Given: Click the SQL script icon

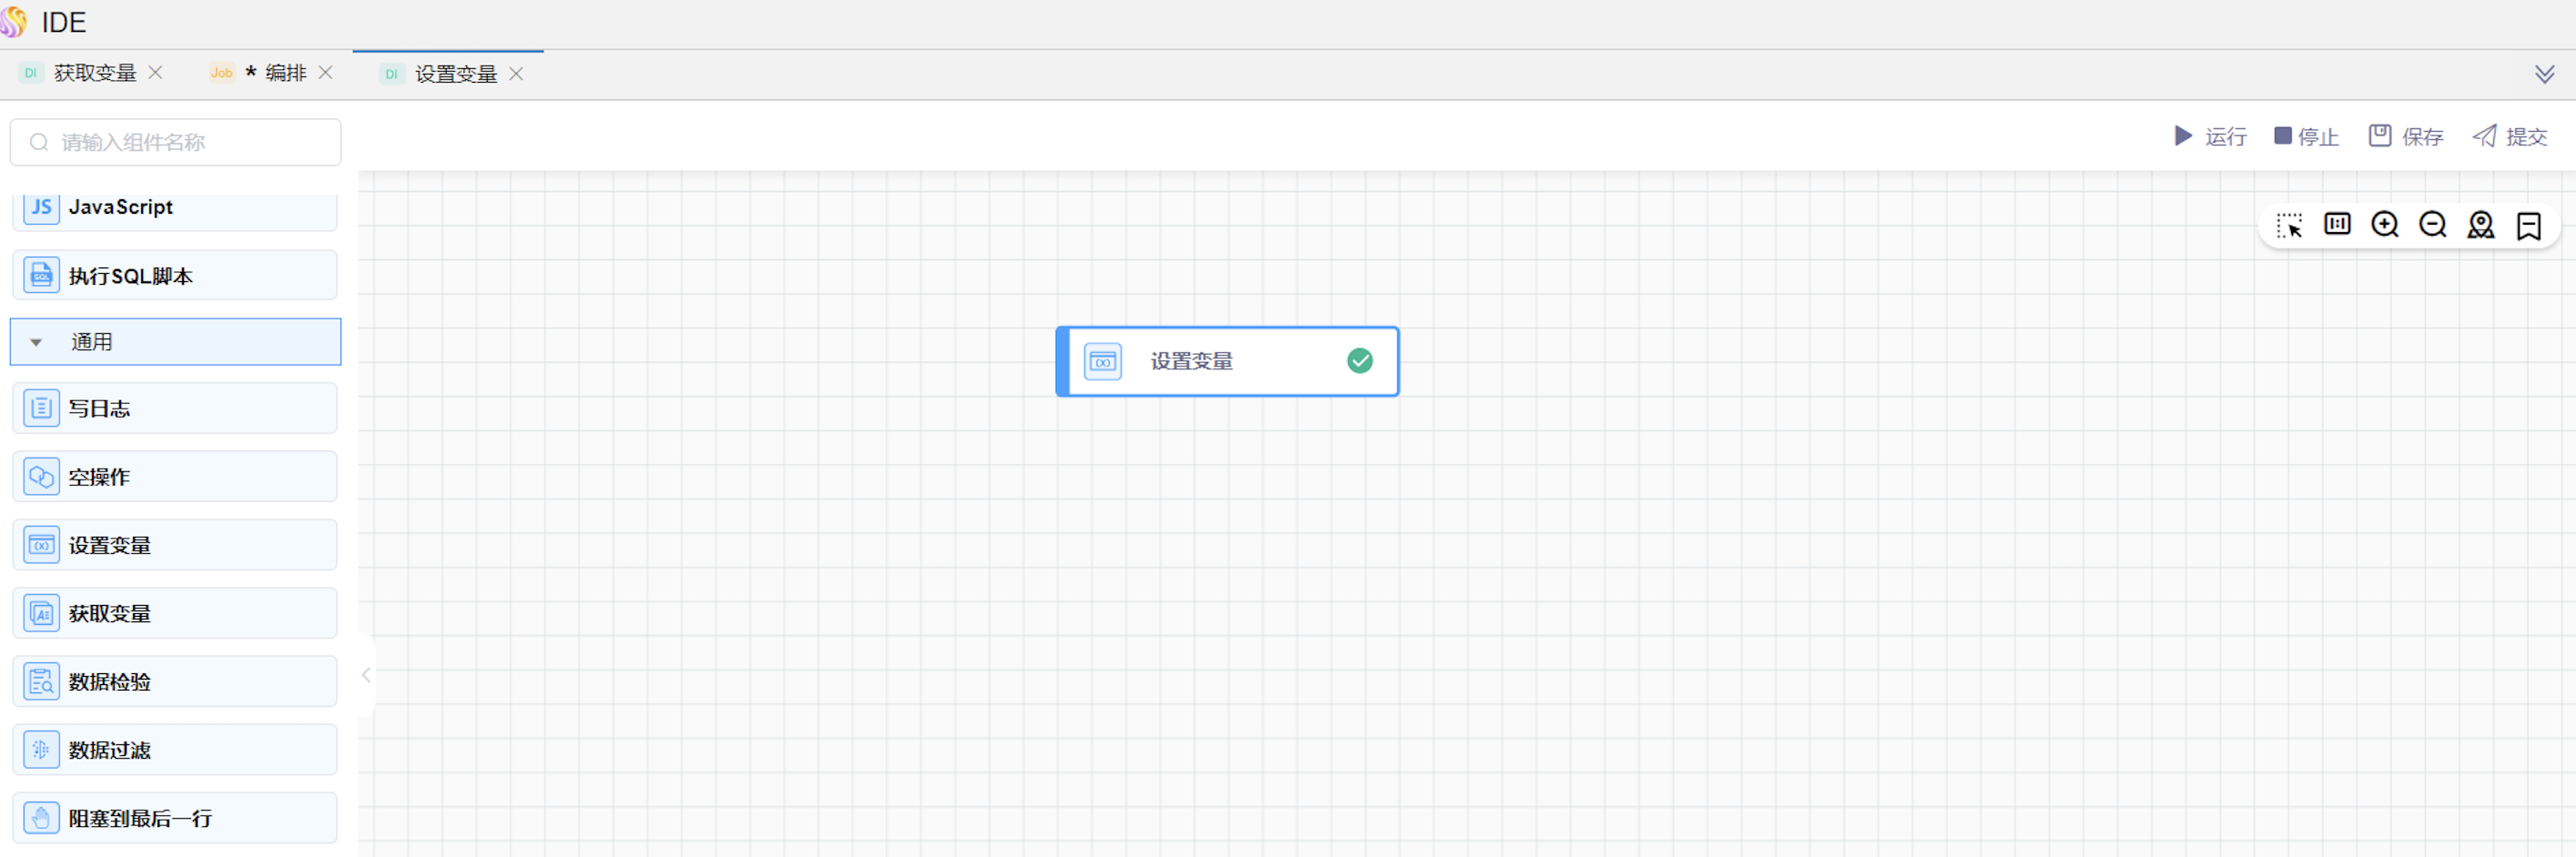Looking at the screenshot, I should (41, 275).
